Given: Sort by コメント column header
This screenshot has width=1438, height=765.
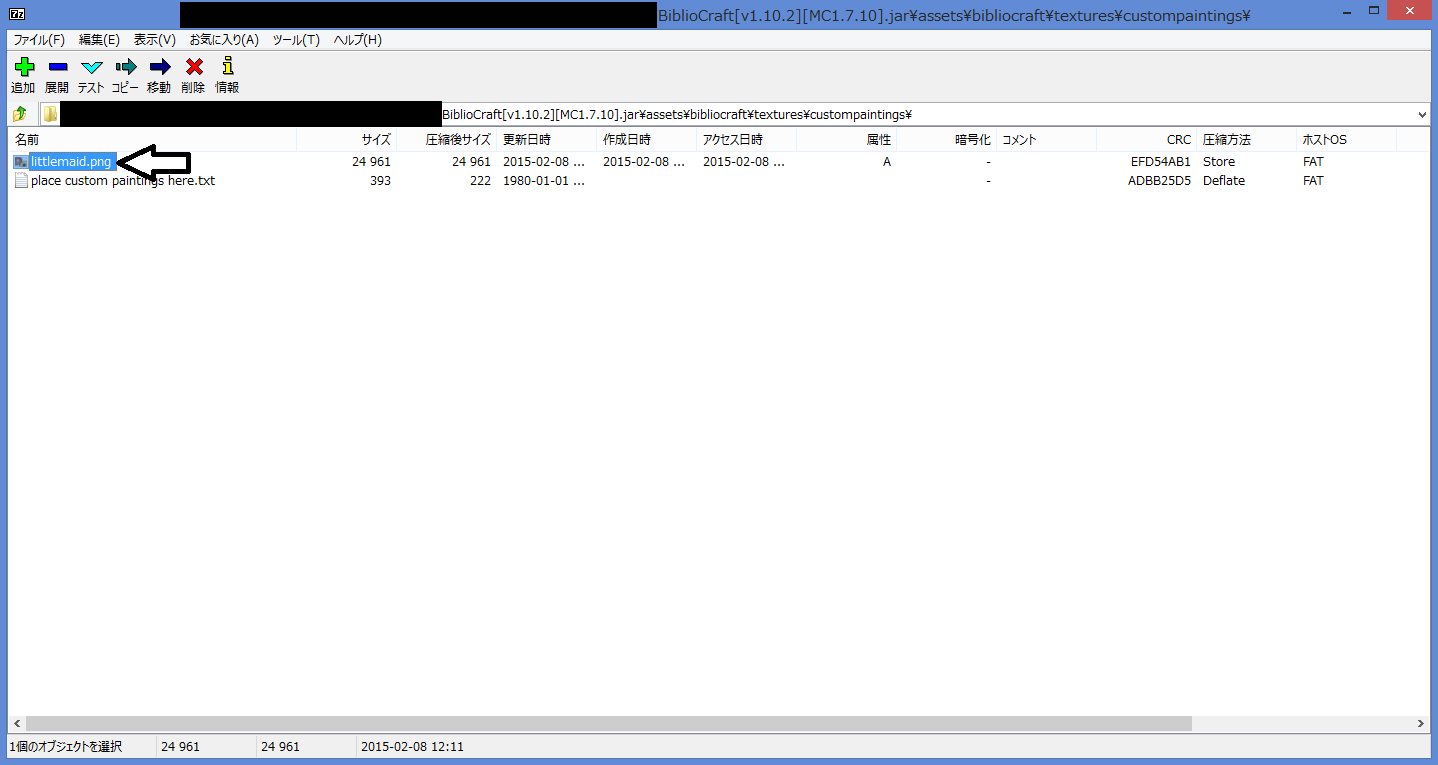Looking at the screenshot, I should click(1046, 140).
